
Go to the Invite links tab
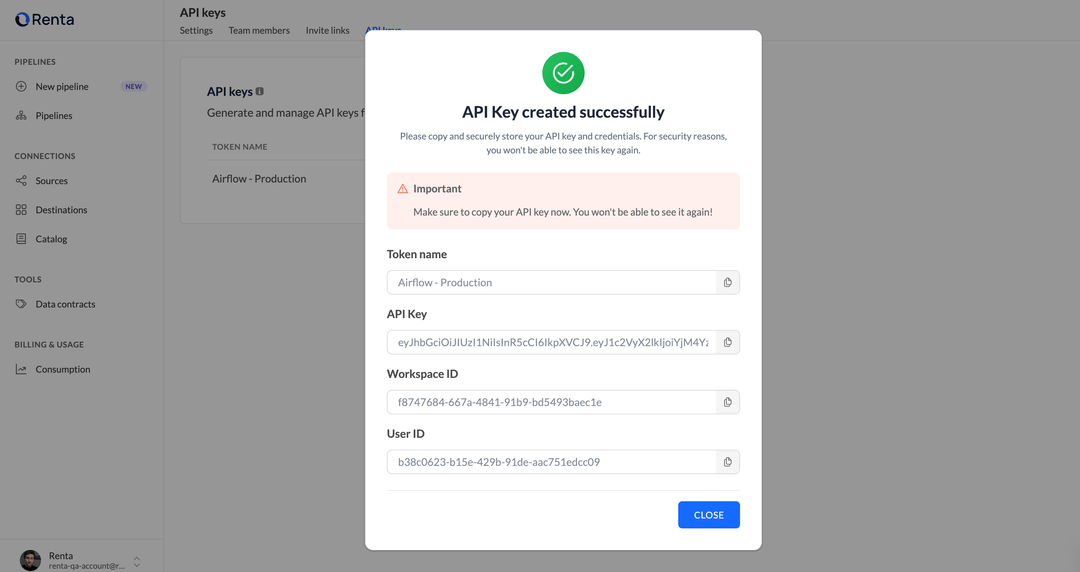pyautogui.click(x=328, y=30)
